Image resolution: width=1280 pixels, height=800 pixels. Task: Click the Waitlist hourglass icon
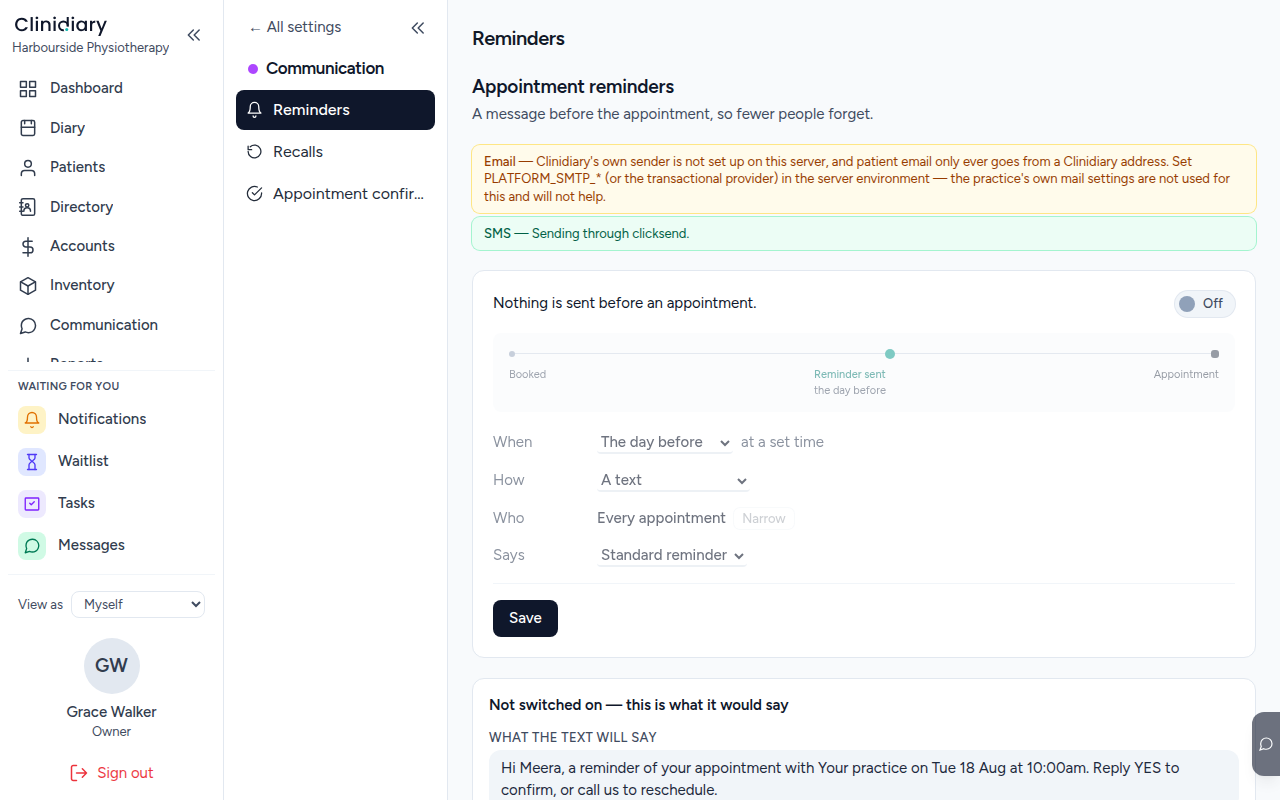coord(32,461)
